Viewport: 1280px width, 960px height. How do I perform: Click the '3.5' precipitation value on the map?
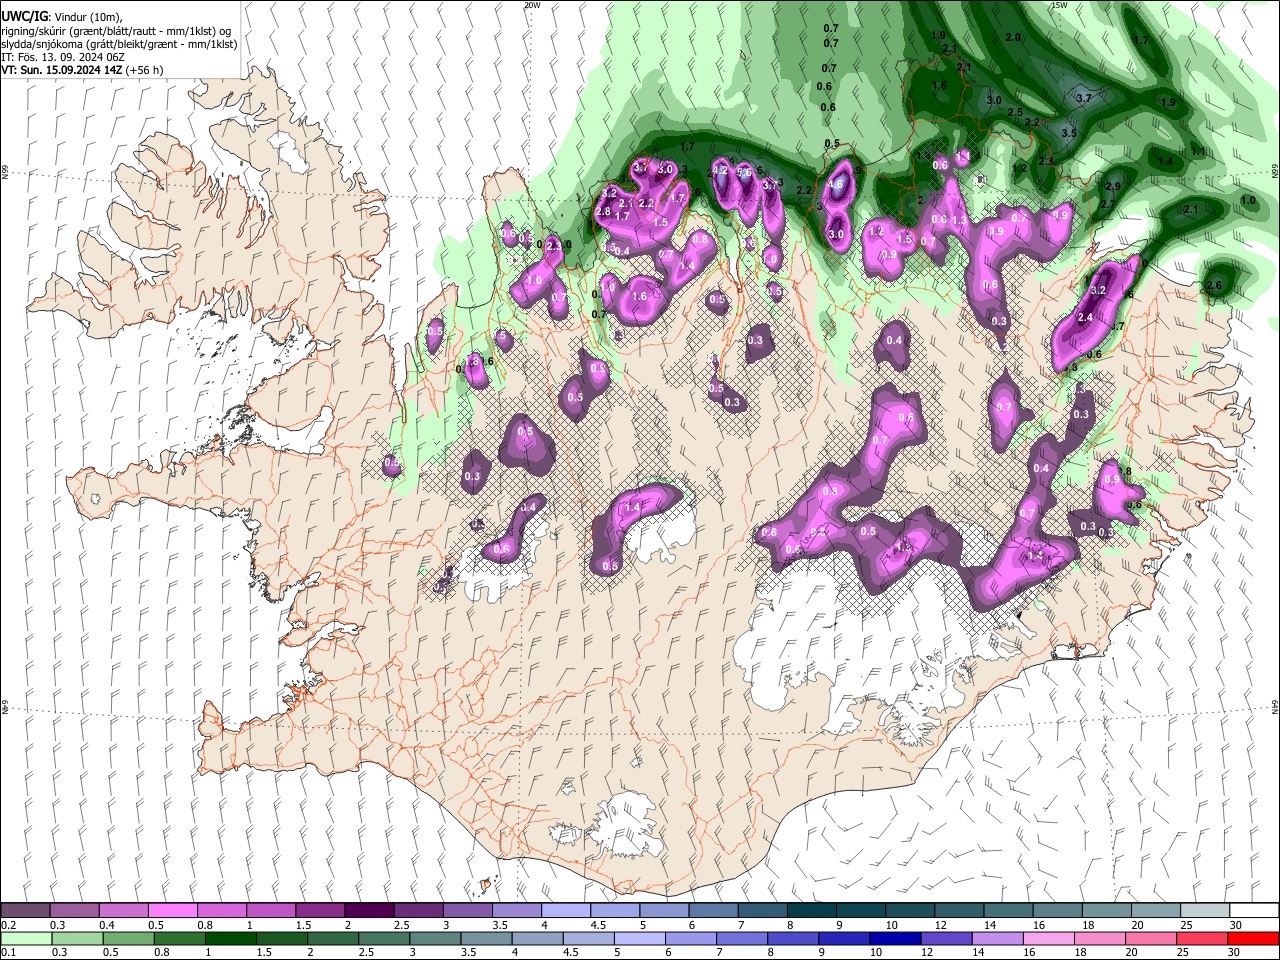click(1068, 133)
